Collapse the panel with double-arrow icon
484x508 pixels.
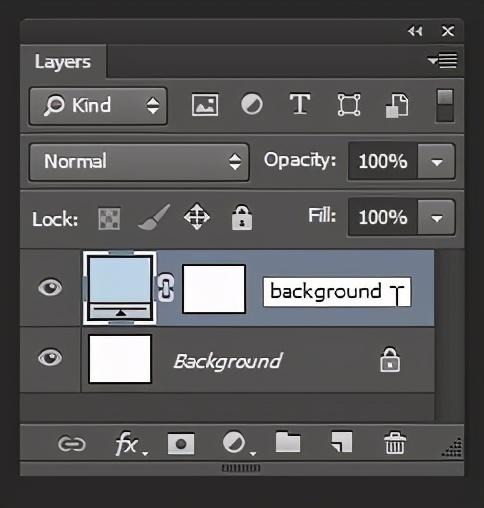tap(415, 31)
